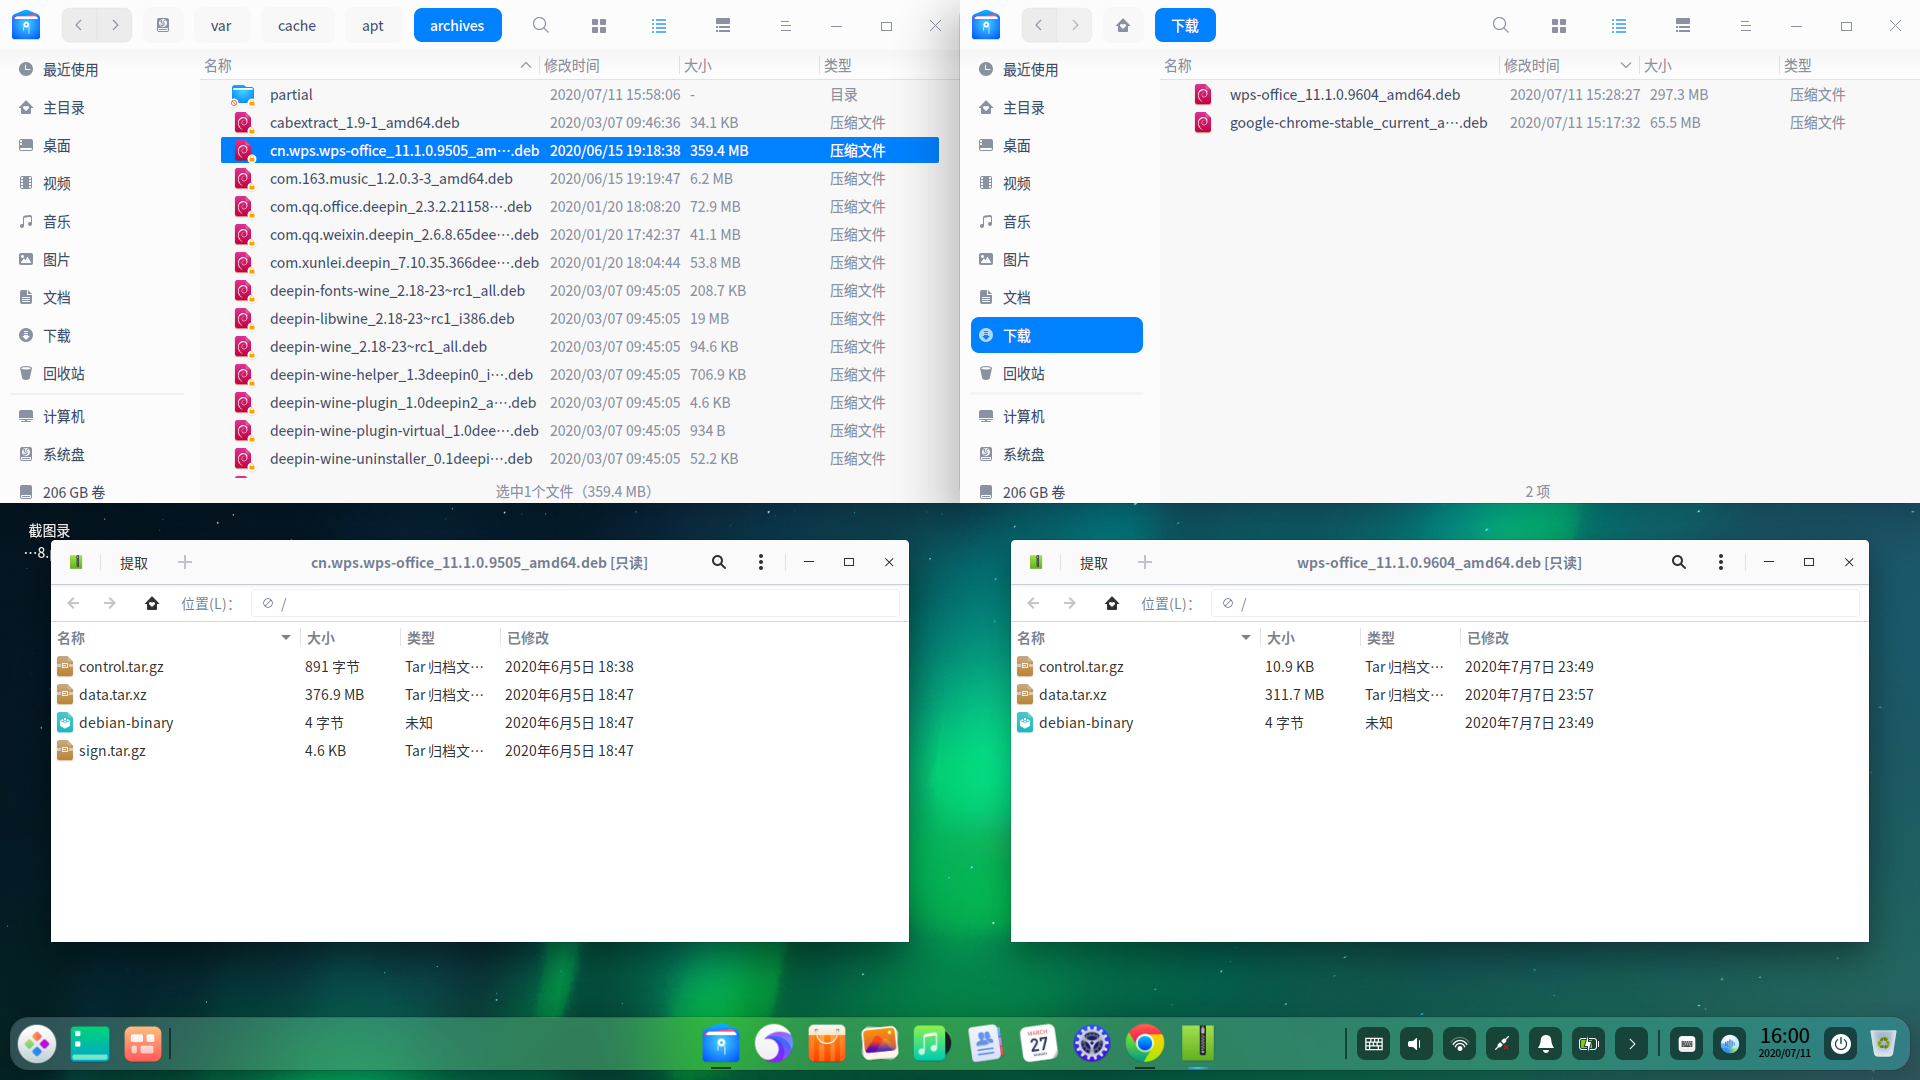Click add files plus button in right archive

click(x=1145, y=563)
